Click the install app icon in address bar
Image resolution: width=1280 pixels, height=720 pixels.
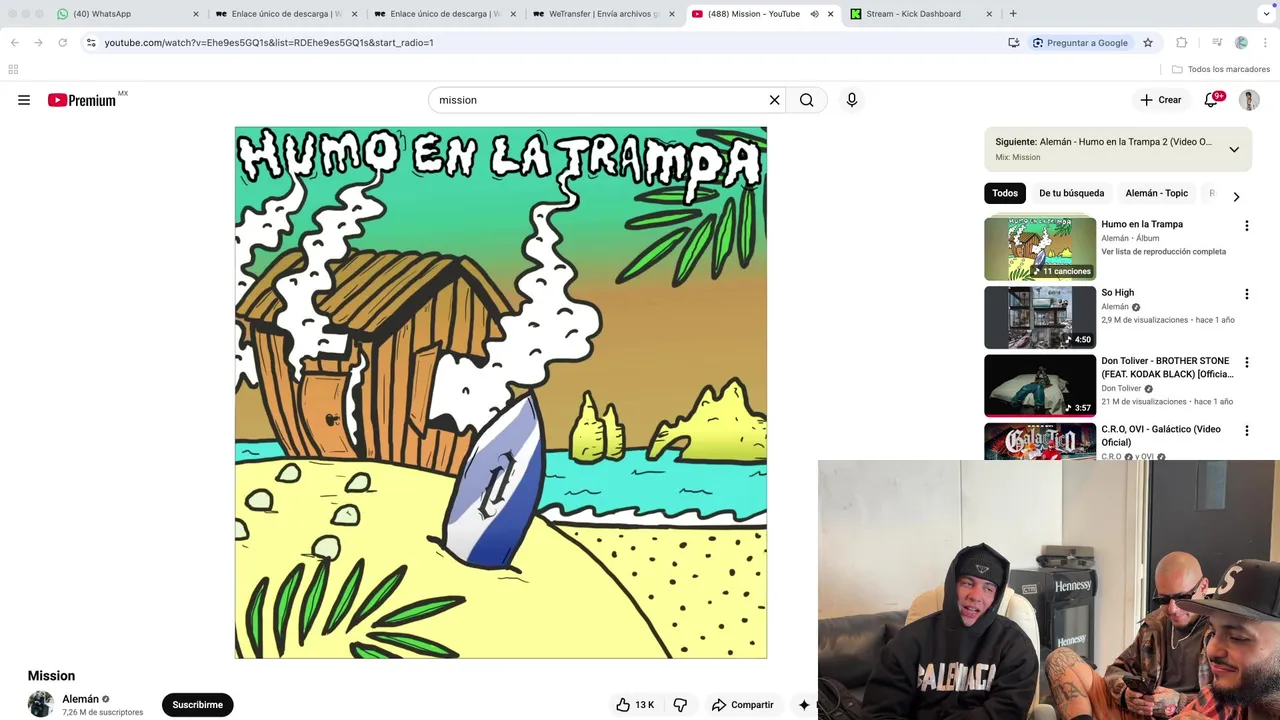1014,43
